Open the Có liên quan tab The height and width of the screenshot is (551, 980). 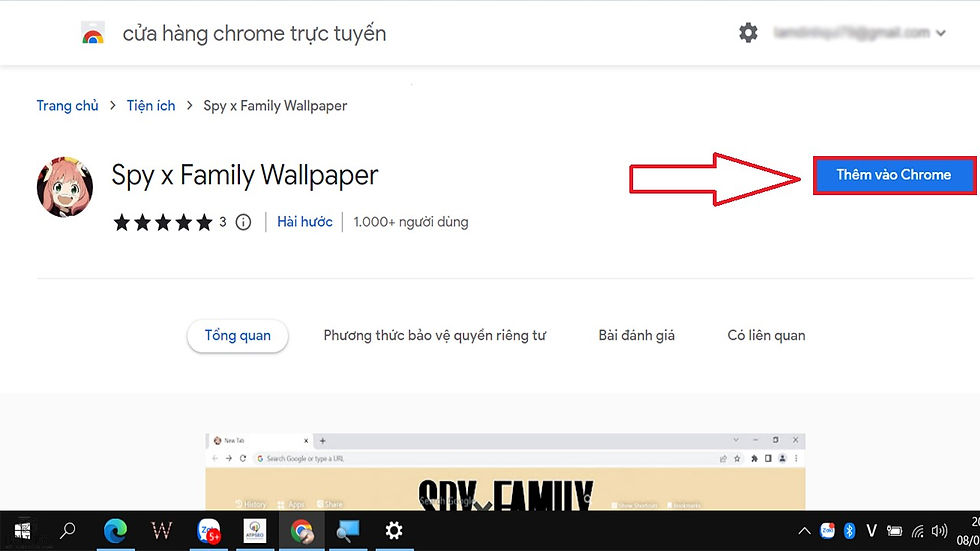(766, 335)
